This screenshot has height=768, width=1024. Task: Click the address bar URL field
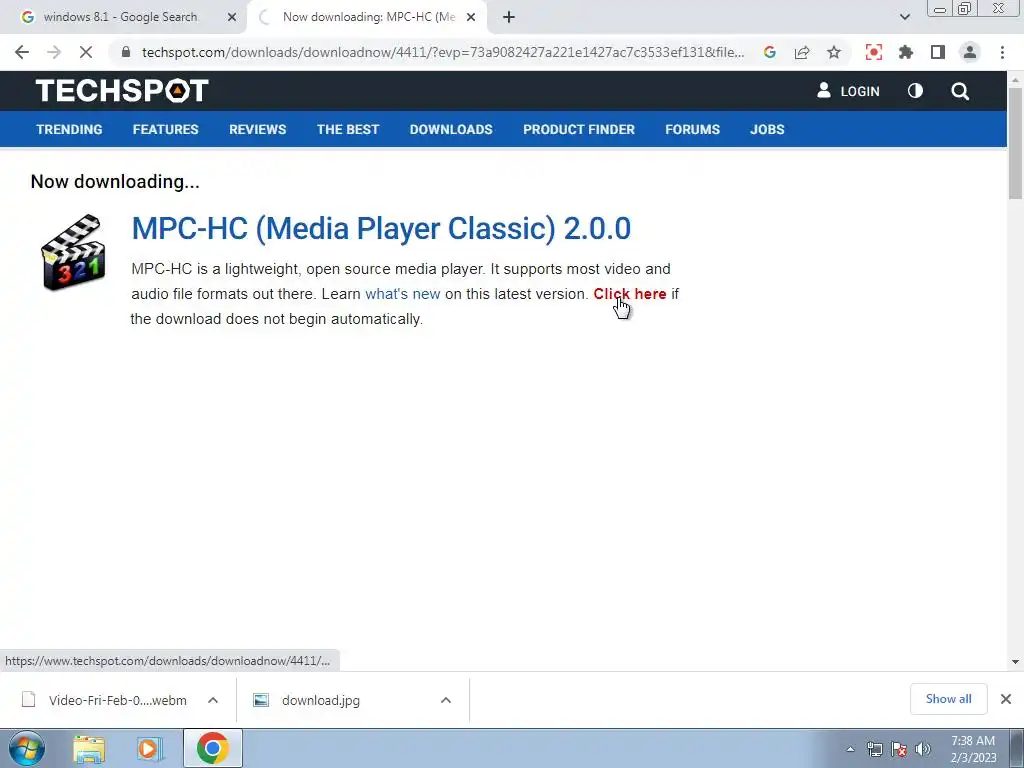443,52
